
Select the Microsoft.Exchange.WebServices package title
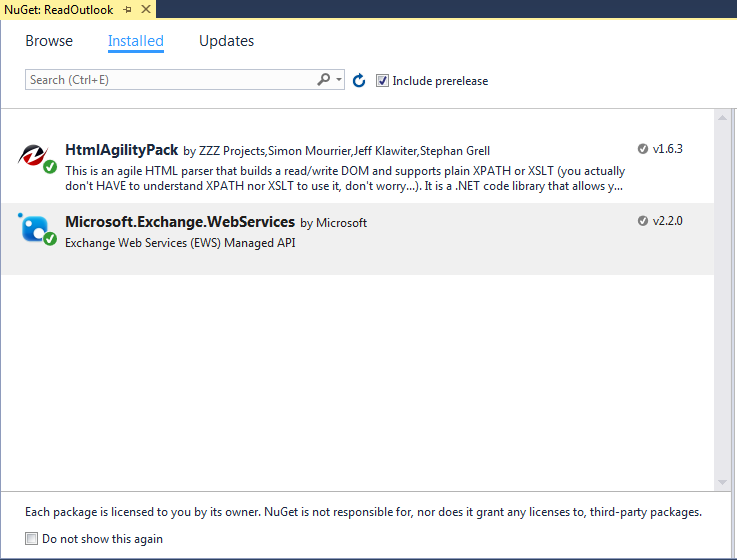(180, 221)
